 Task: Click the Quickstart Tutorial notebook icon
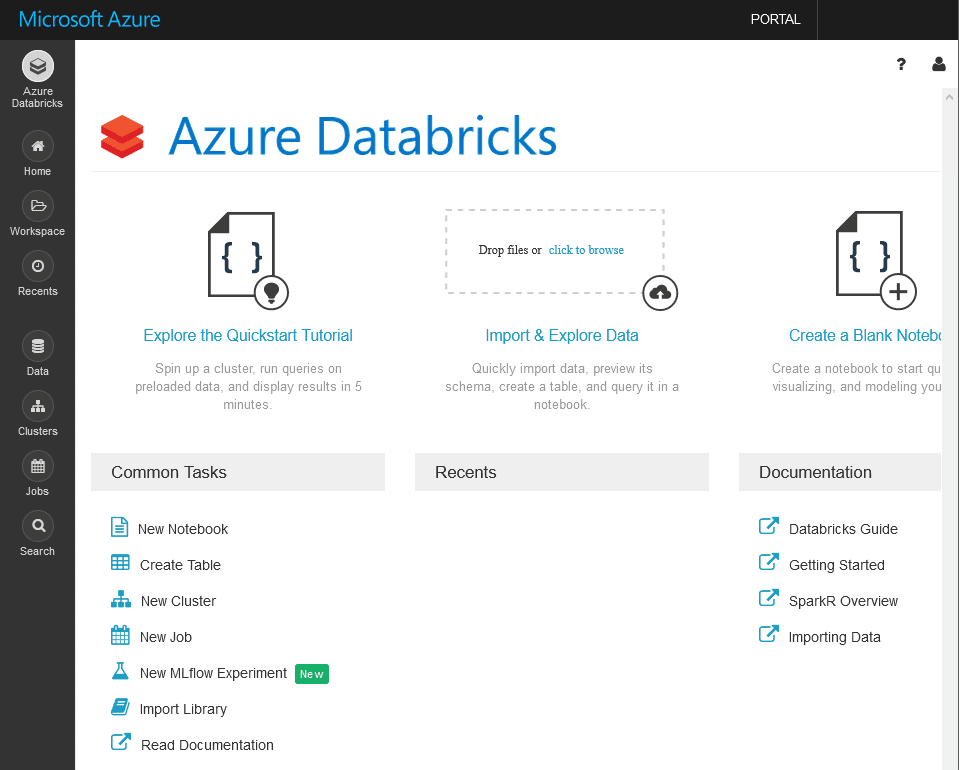click(247, 260)
